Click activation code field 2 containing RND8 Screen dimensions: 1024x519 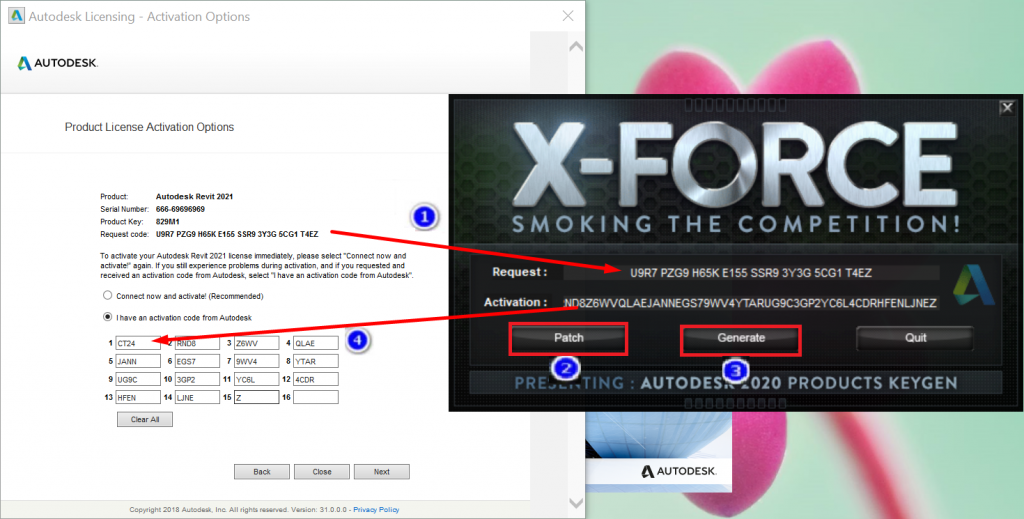click(x=197, y=343)
